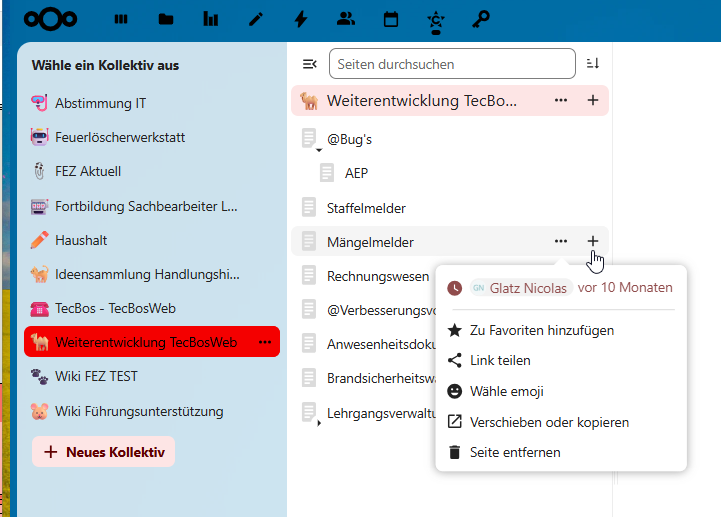Click the 'vor 10 Monaten' timestamp
This screenshot has width=721, height=517.
[625, 287]
